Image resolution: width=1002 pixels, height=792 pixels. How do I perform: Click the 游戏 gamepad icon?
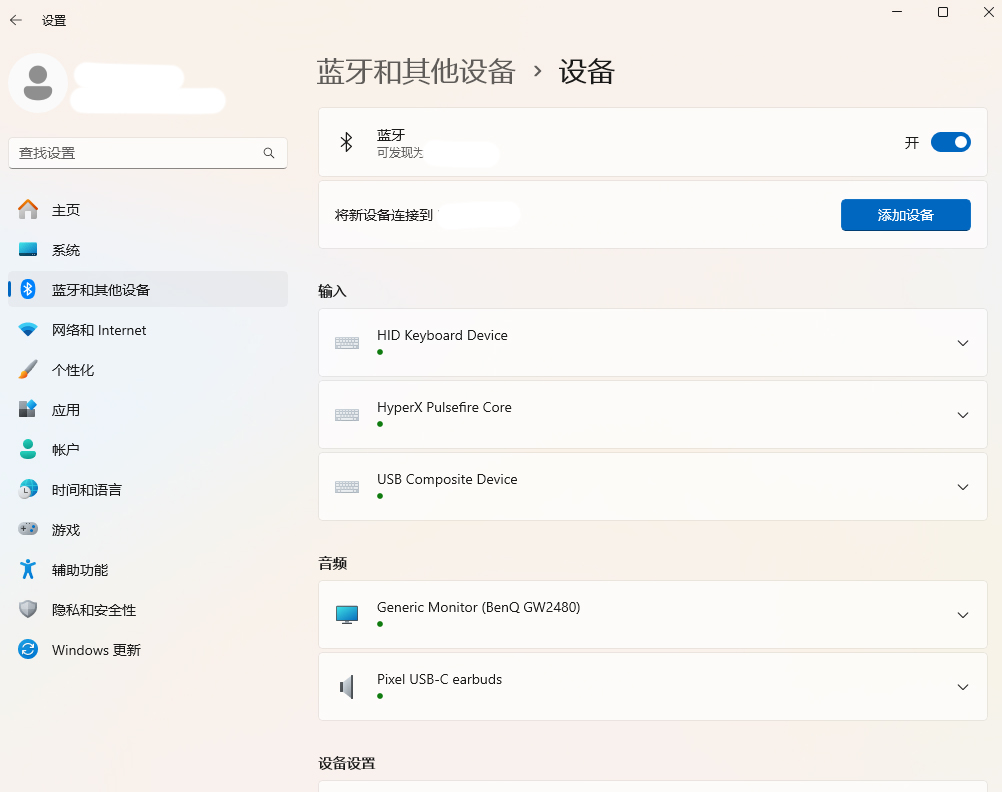coord(28,530)
